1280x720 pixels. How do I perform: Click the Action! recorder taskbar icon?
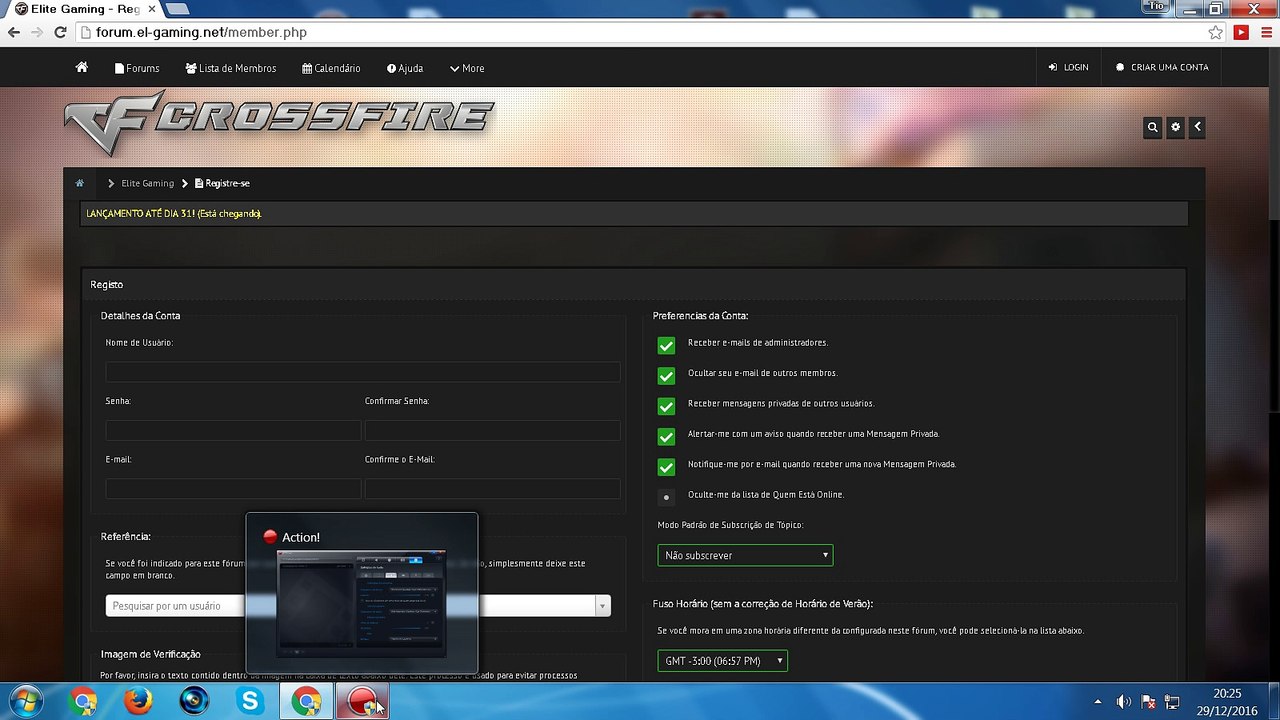(361, 702)
